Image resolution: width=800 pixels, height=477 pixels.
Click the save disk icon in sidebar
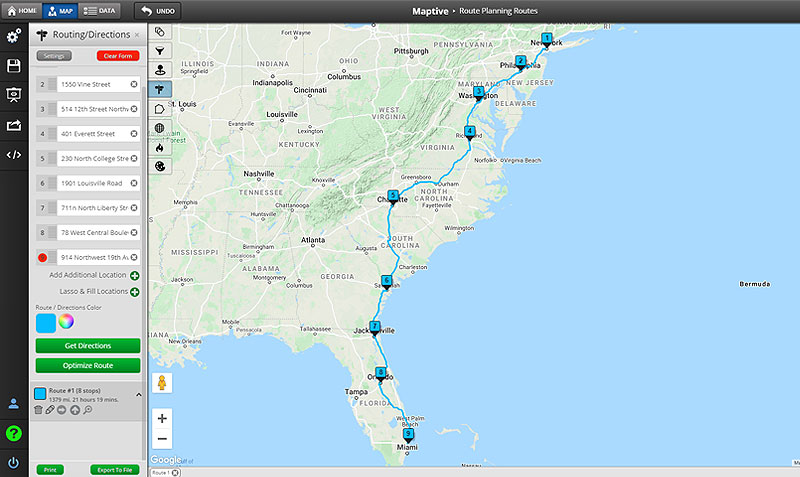point(14,66)
